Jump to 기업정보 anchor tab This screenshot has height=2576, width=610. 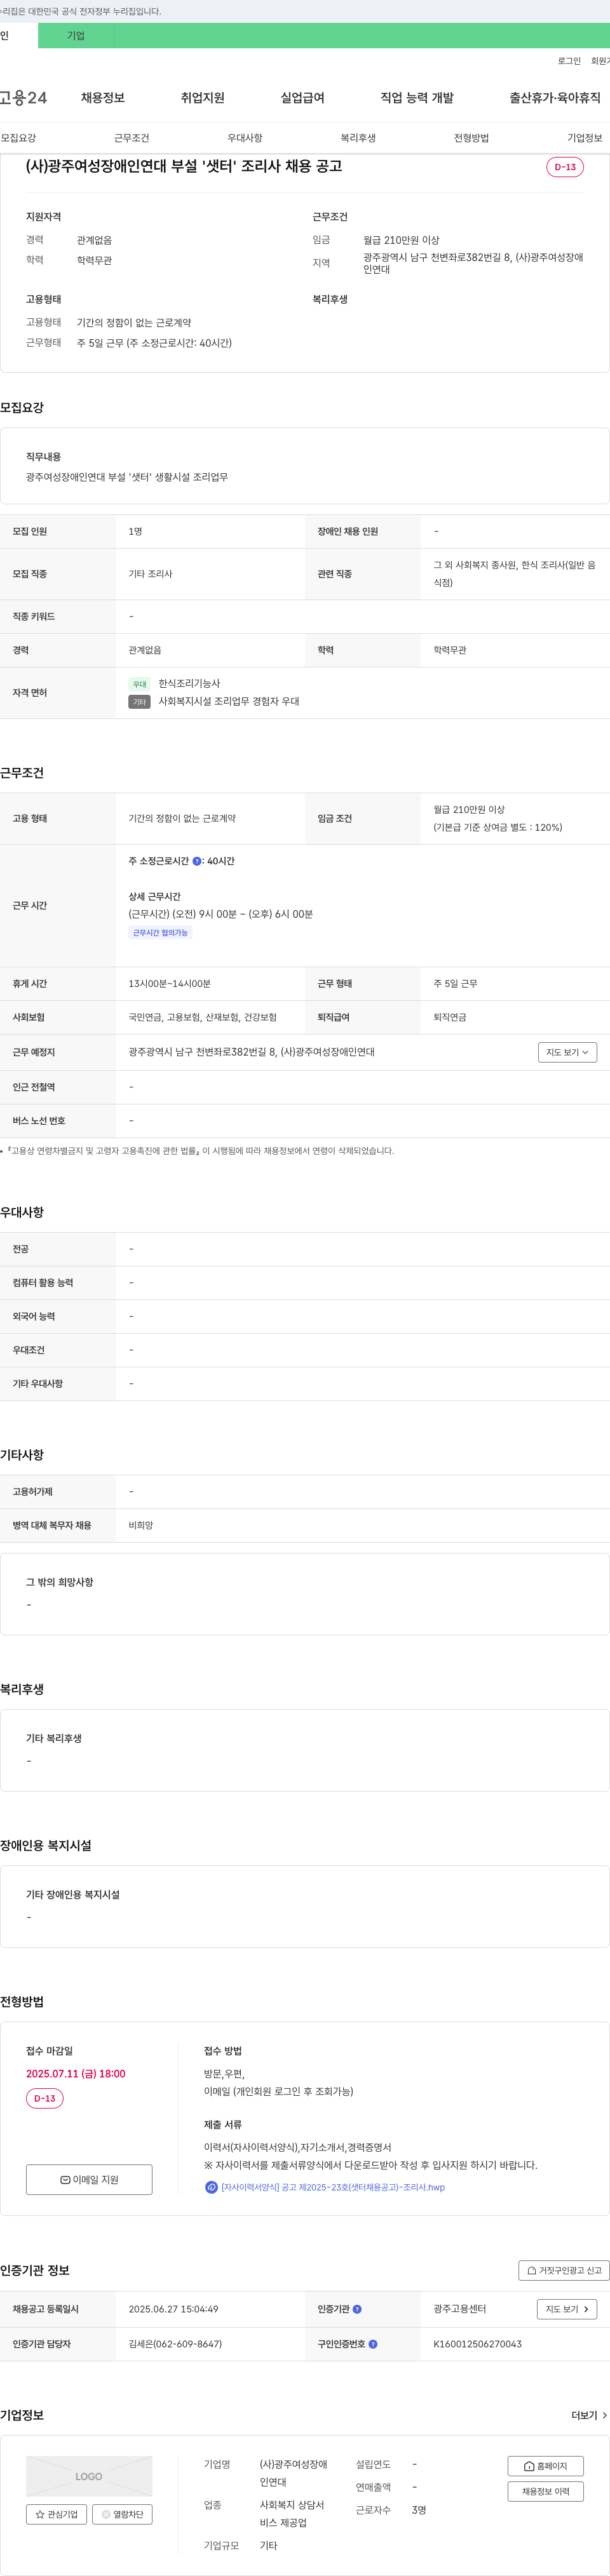click(x=585, y=138)
